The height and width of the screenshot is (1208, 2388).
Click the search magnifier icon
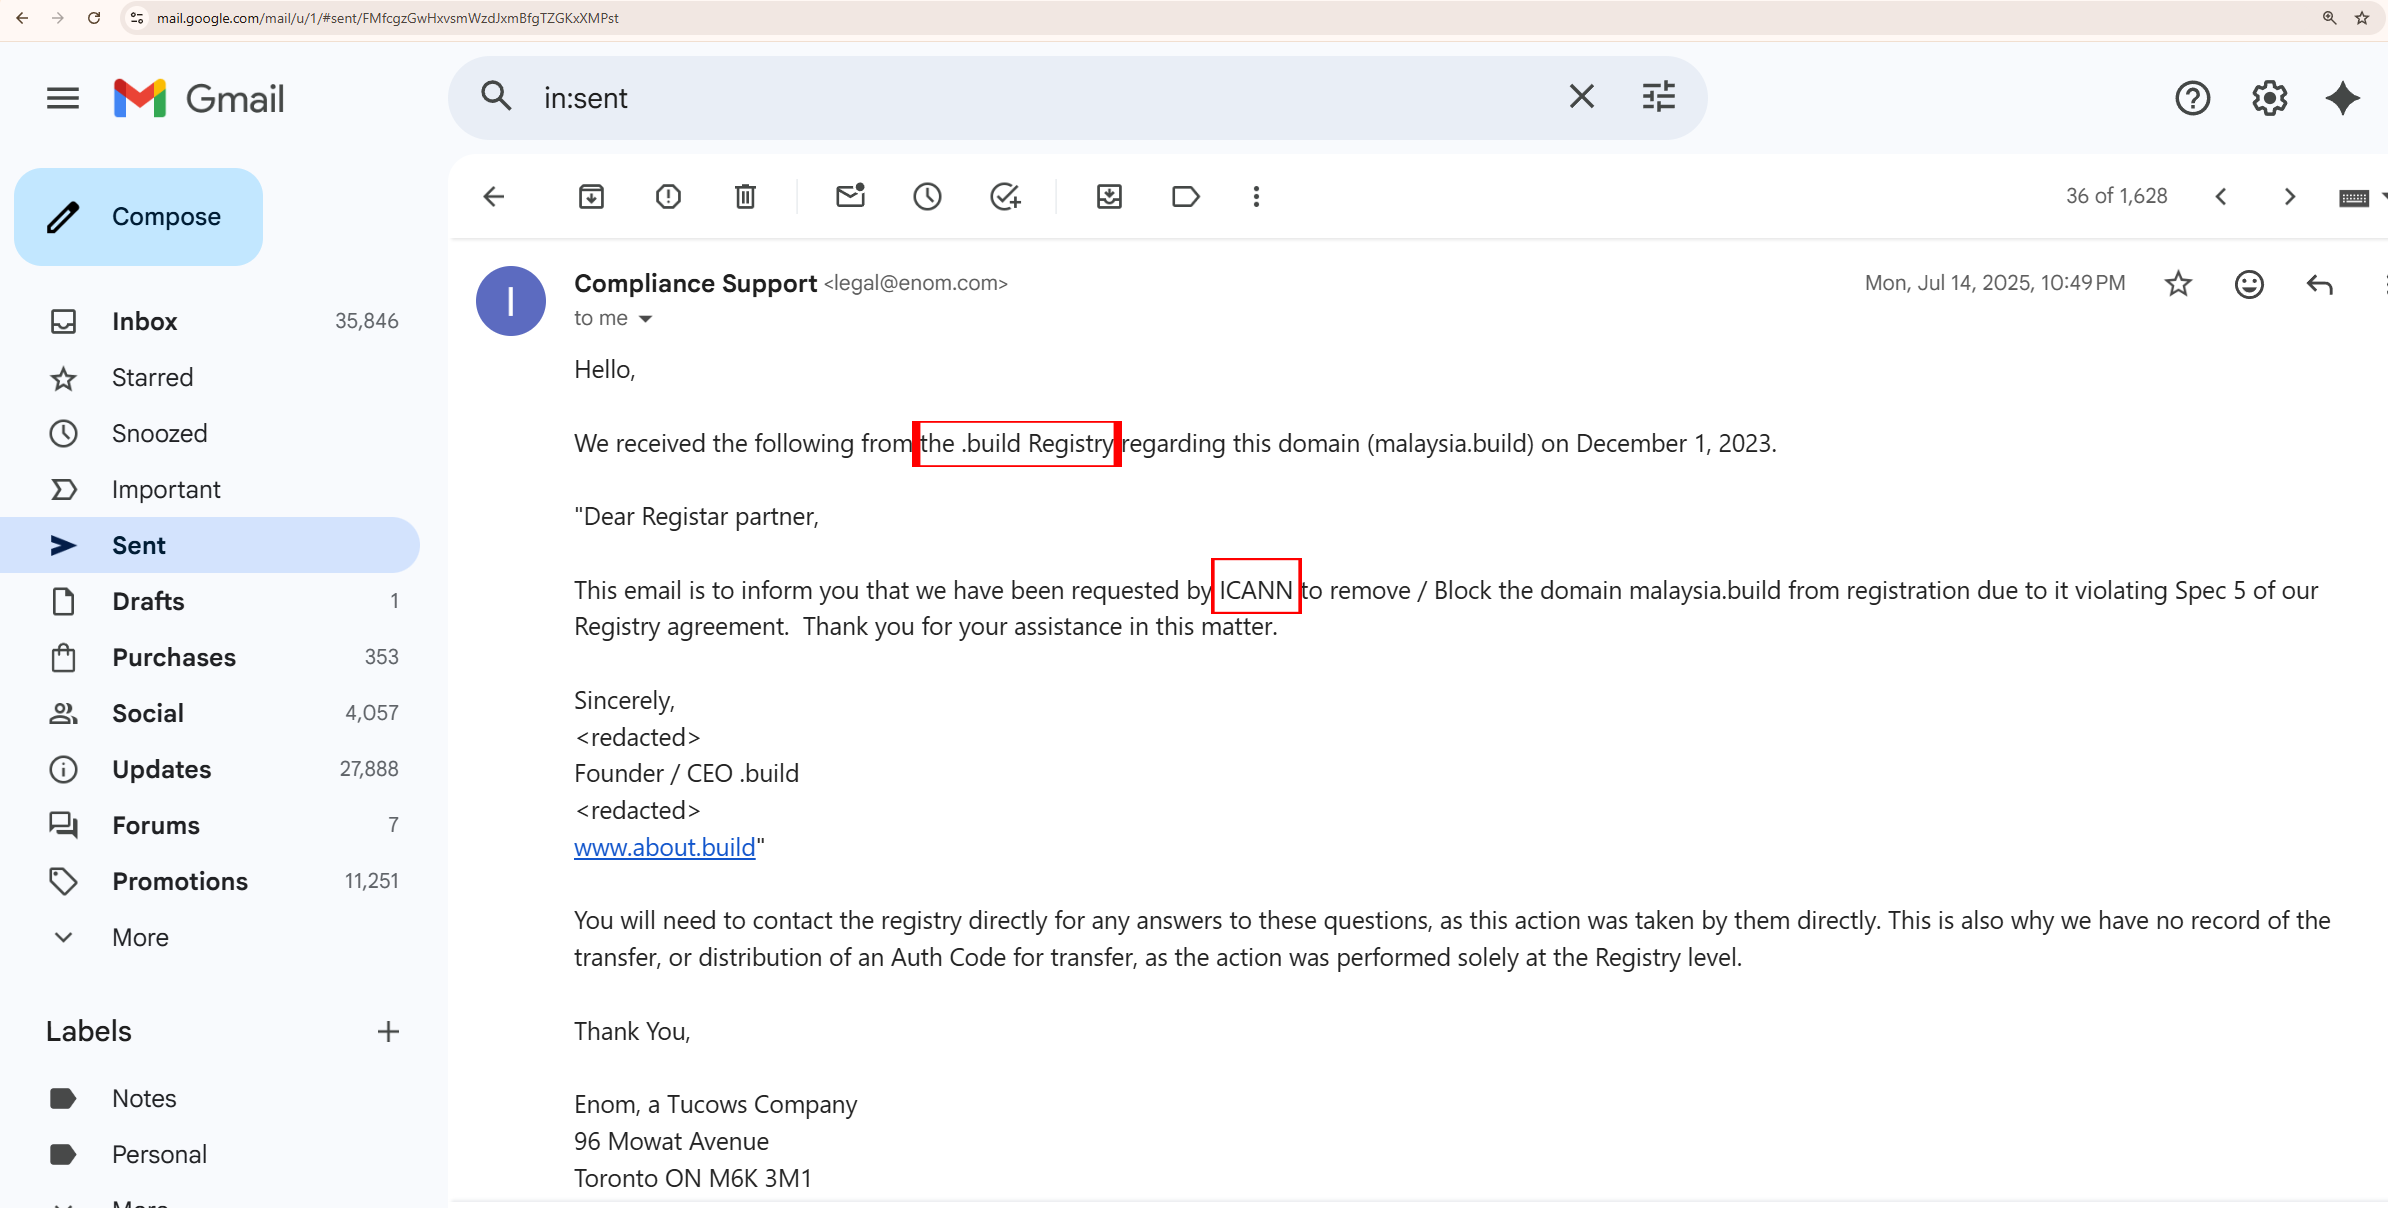(x=497, y=97)
